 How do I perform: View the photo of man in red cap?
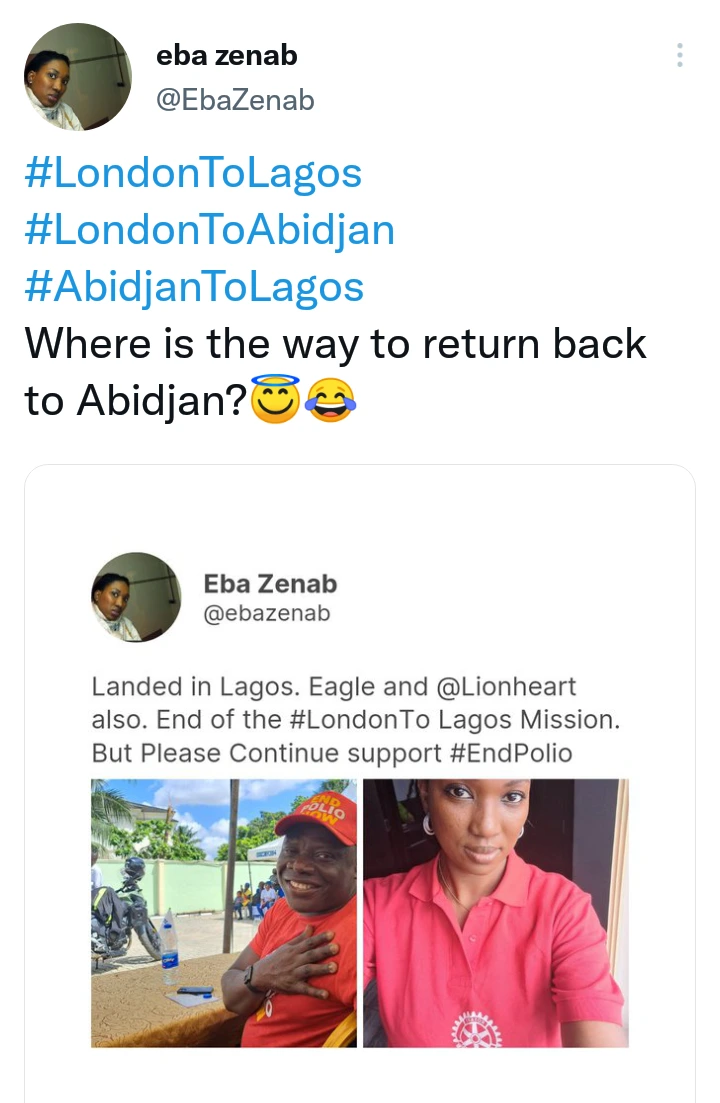223,912
